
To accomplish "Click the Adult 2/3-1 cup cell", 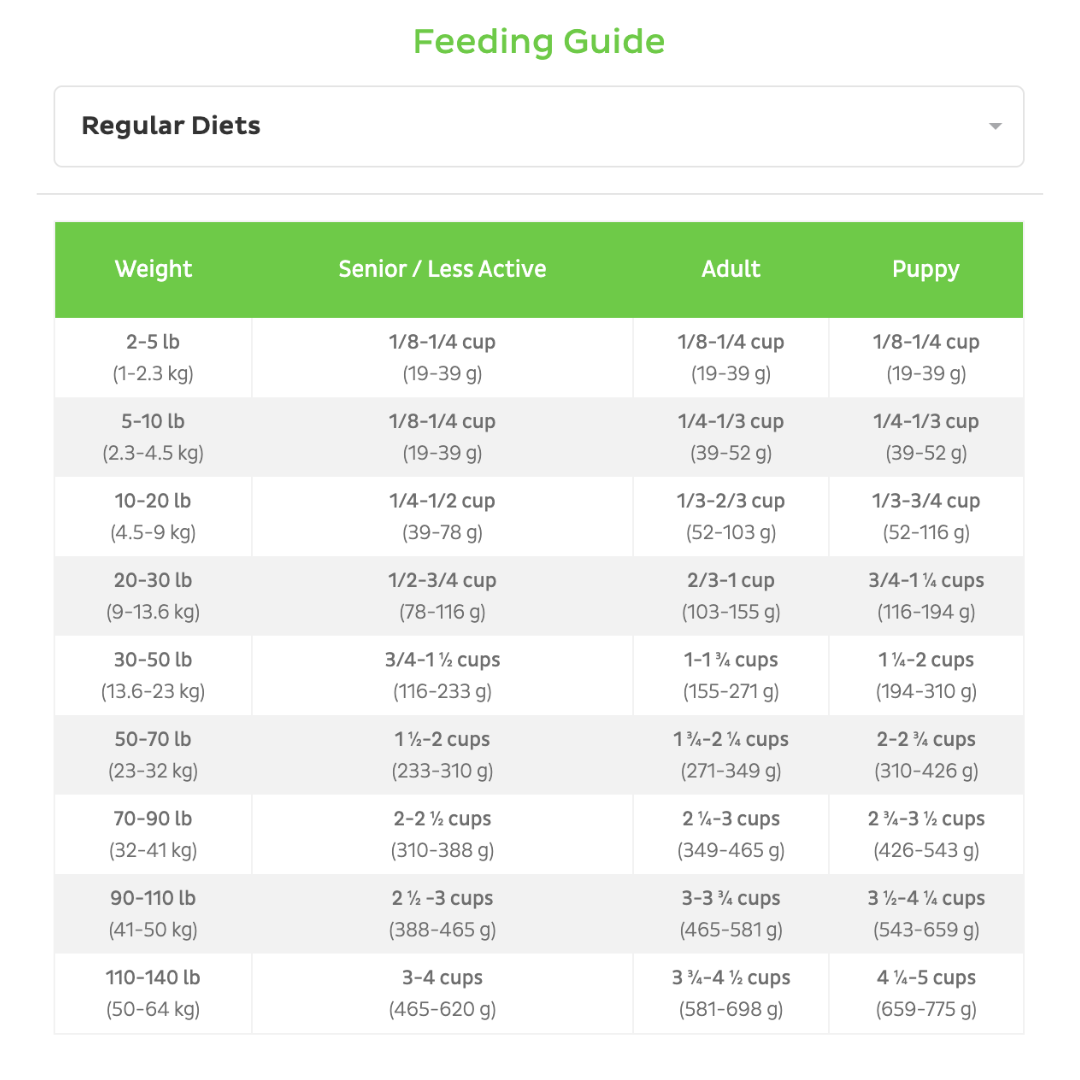I will 731,596.
